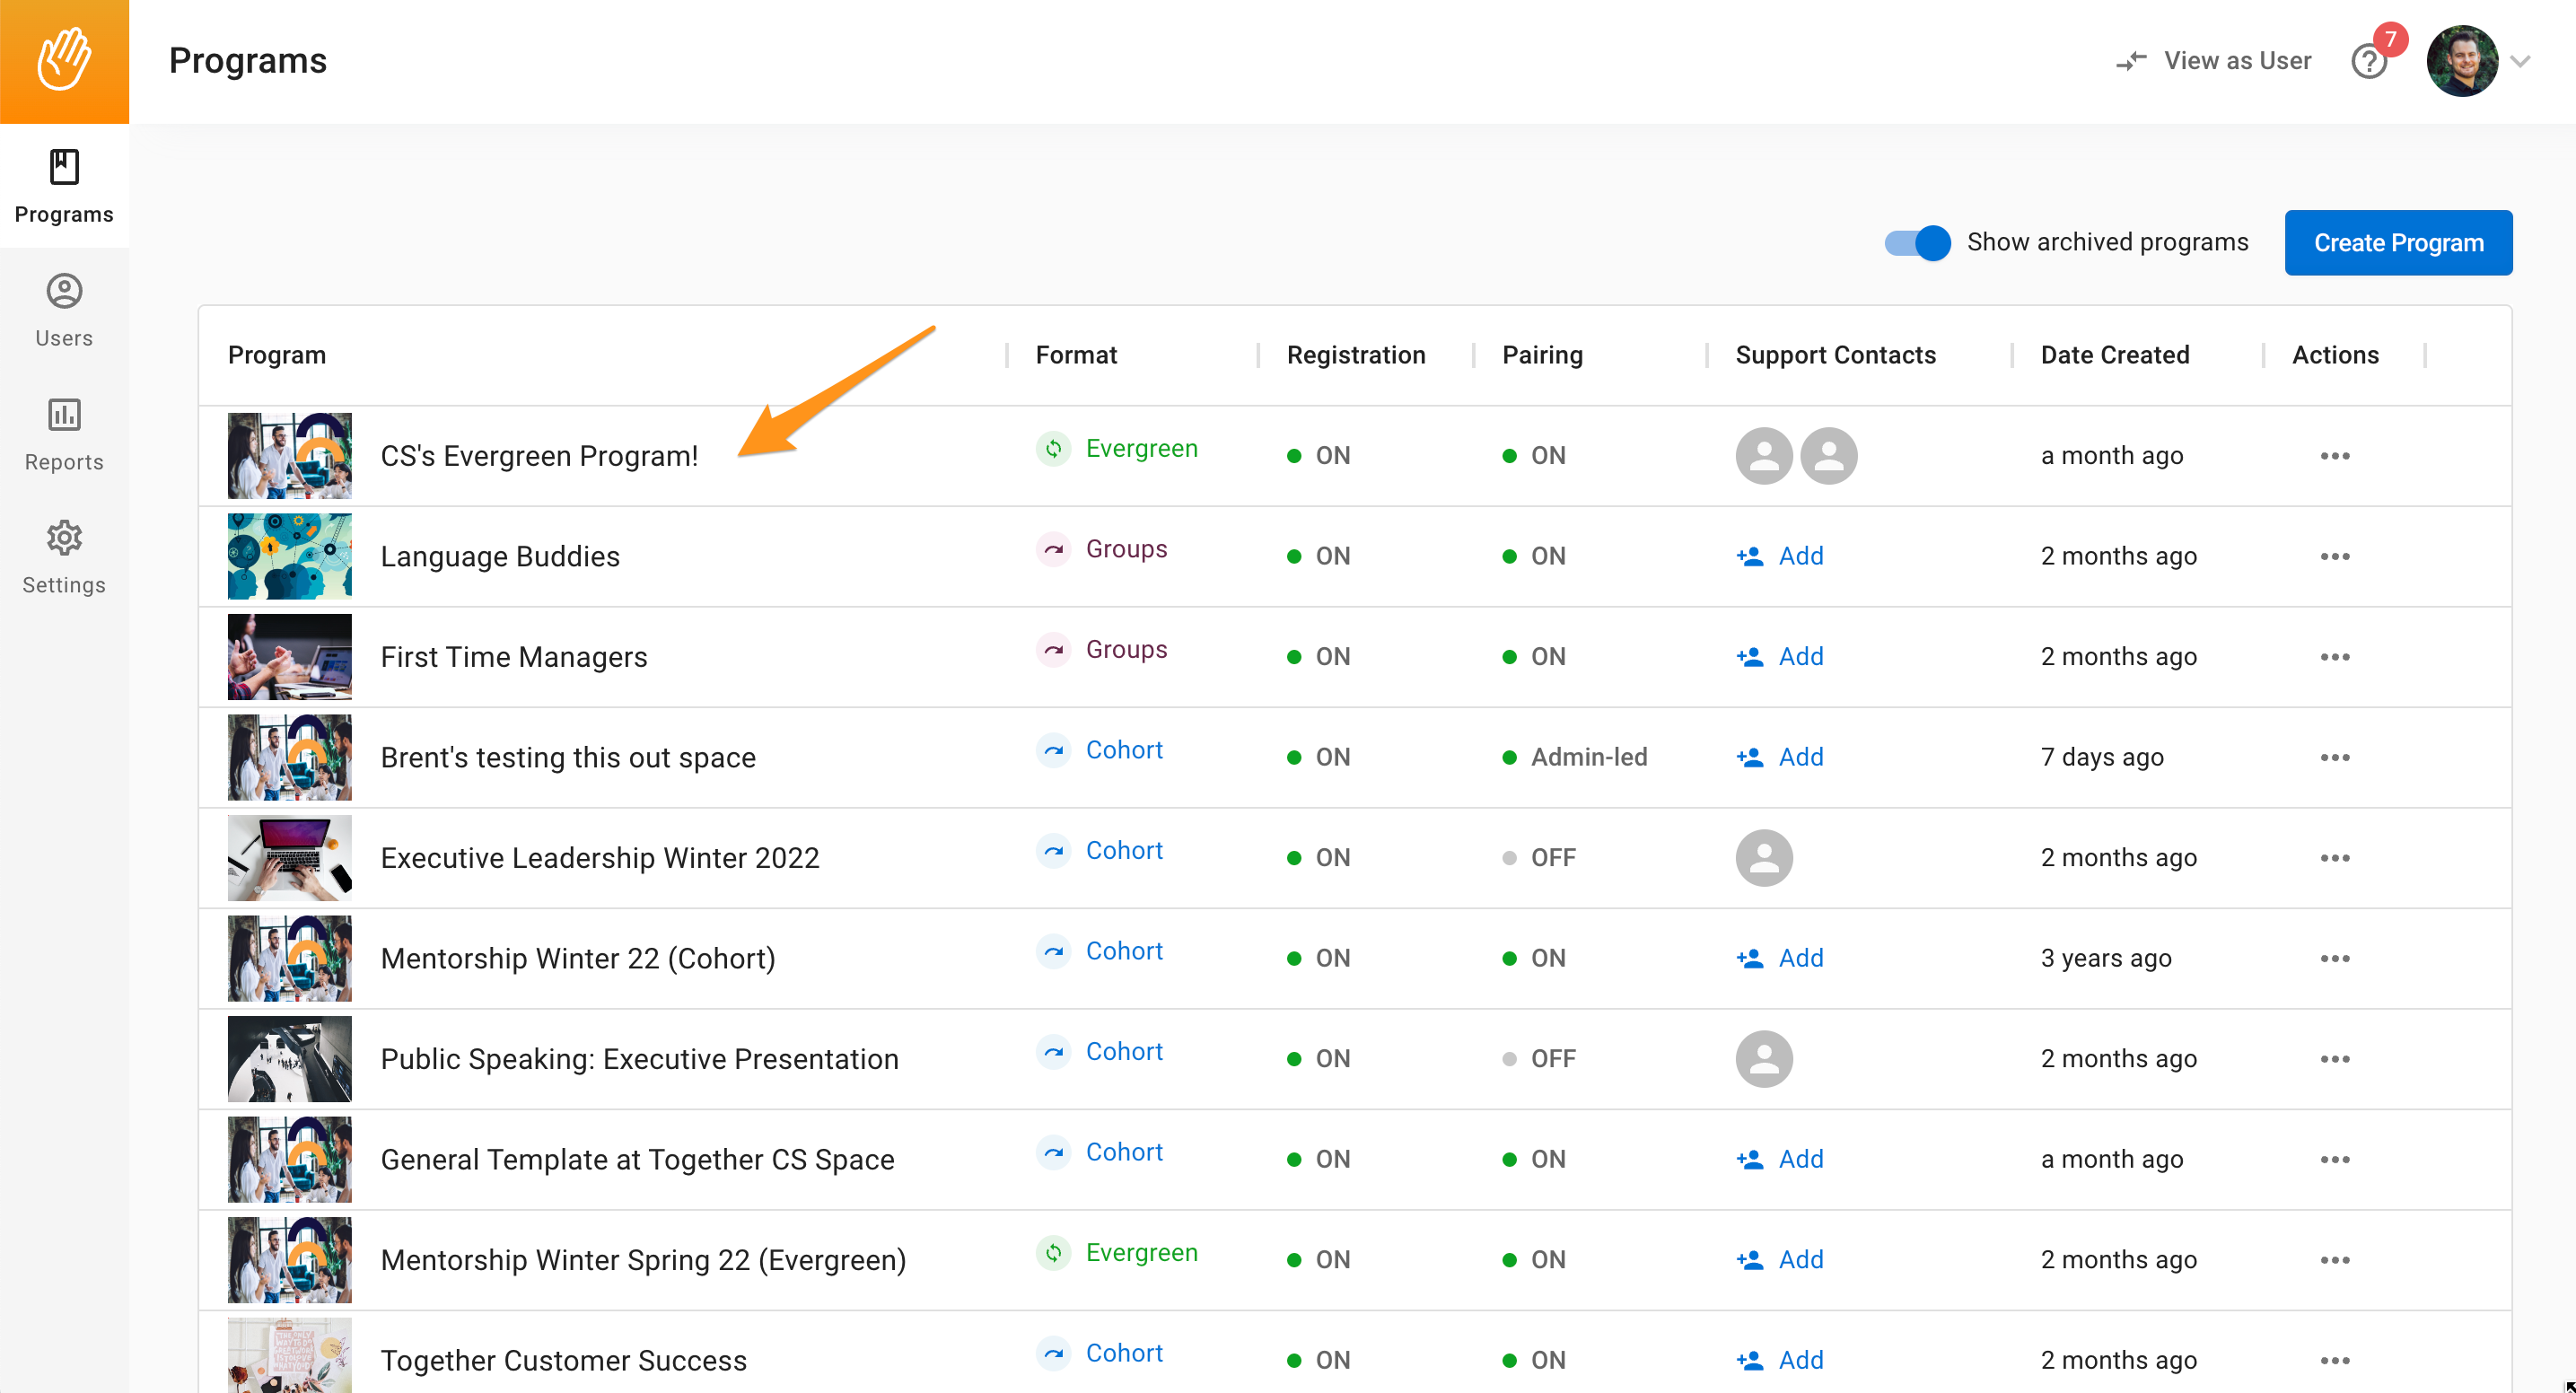
Task: Add support contact for Language Buddies
Action: (1780, 556)
